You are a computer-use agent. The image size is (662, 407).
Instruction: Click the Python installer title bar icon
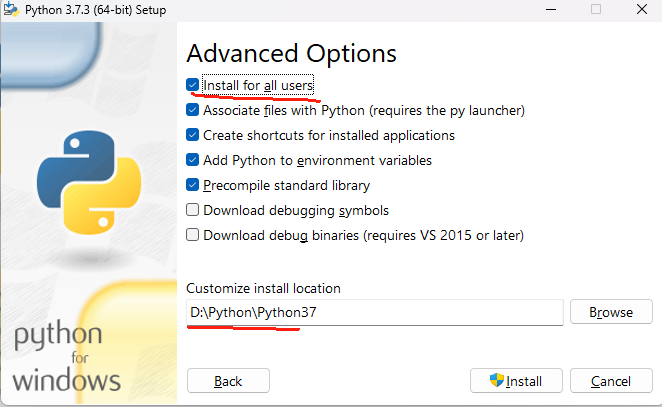pos(11,9)
